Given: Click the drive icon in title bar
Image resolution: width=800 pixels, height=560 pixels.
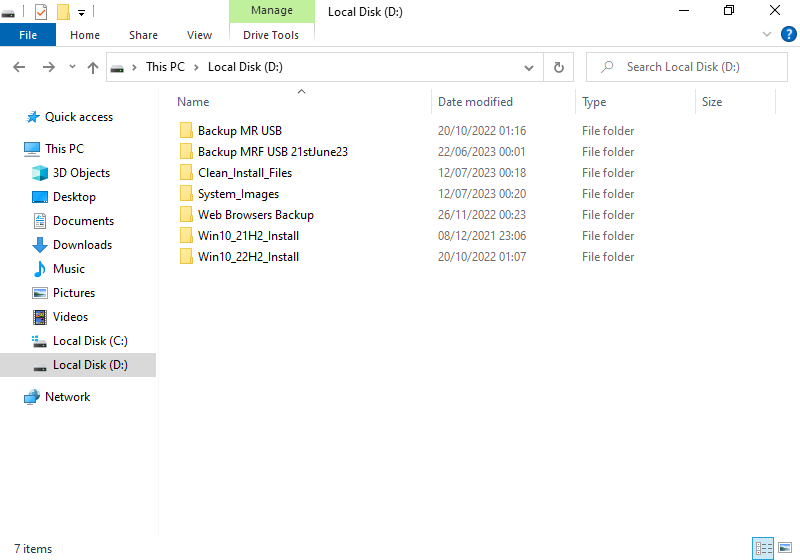Looking at the screenshot, I should click(x=8, y=13).
